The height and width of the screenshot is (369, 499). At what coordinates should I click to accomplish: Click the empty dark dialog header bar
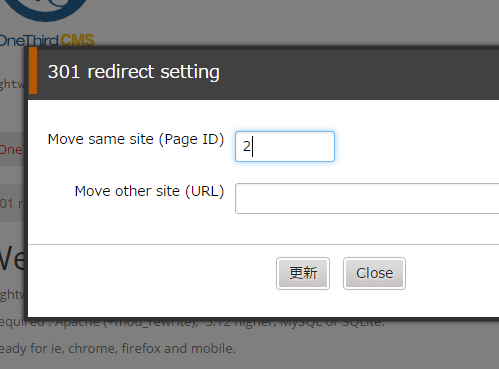(360, 72)
